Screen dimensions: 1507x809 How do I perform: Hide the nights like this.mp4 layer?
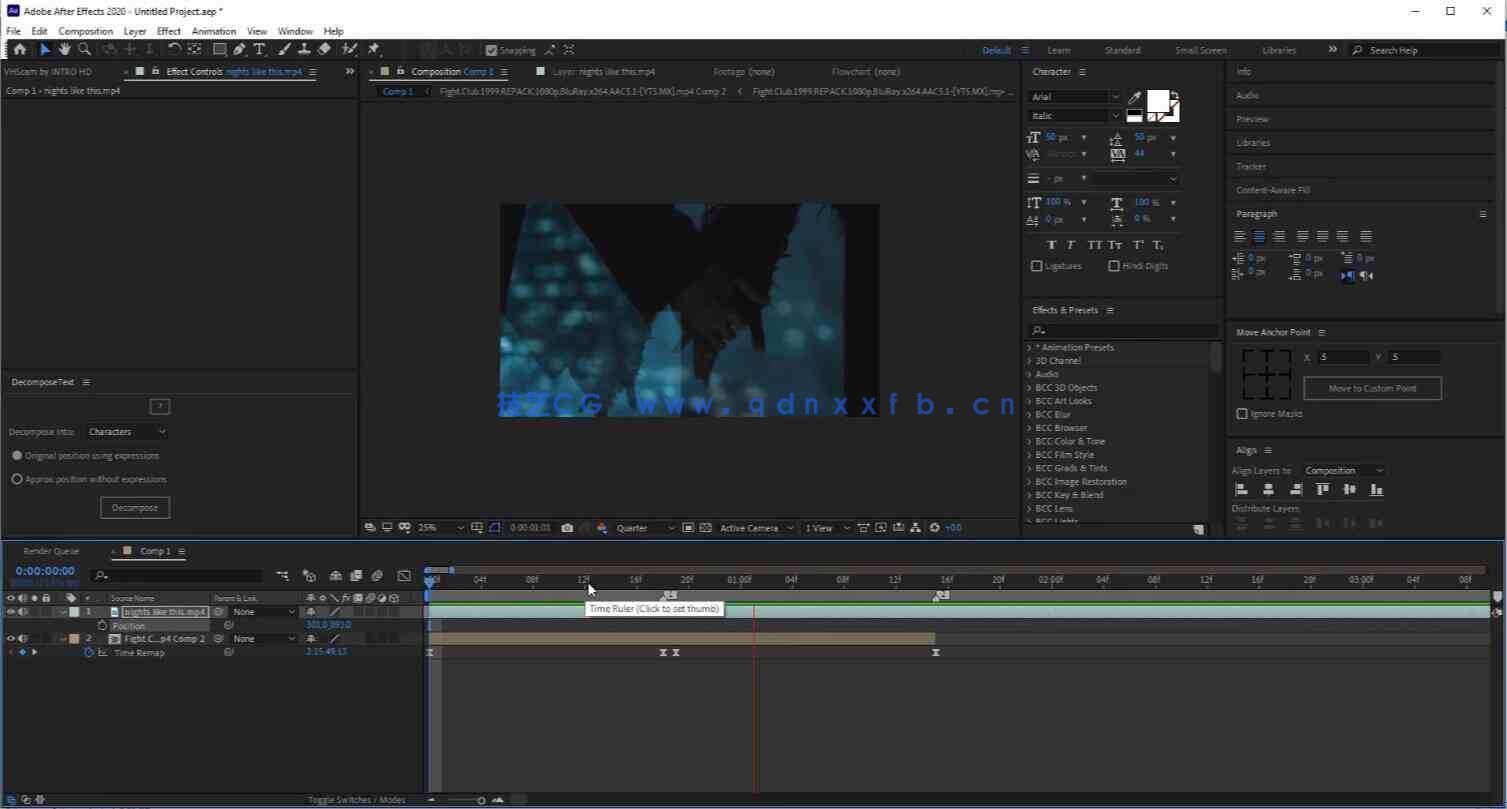click(x=11, y=612)
